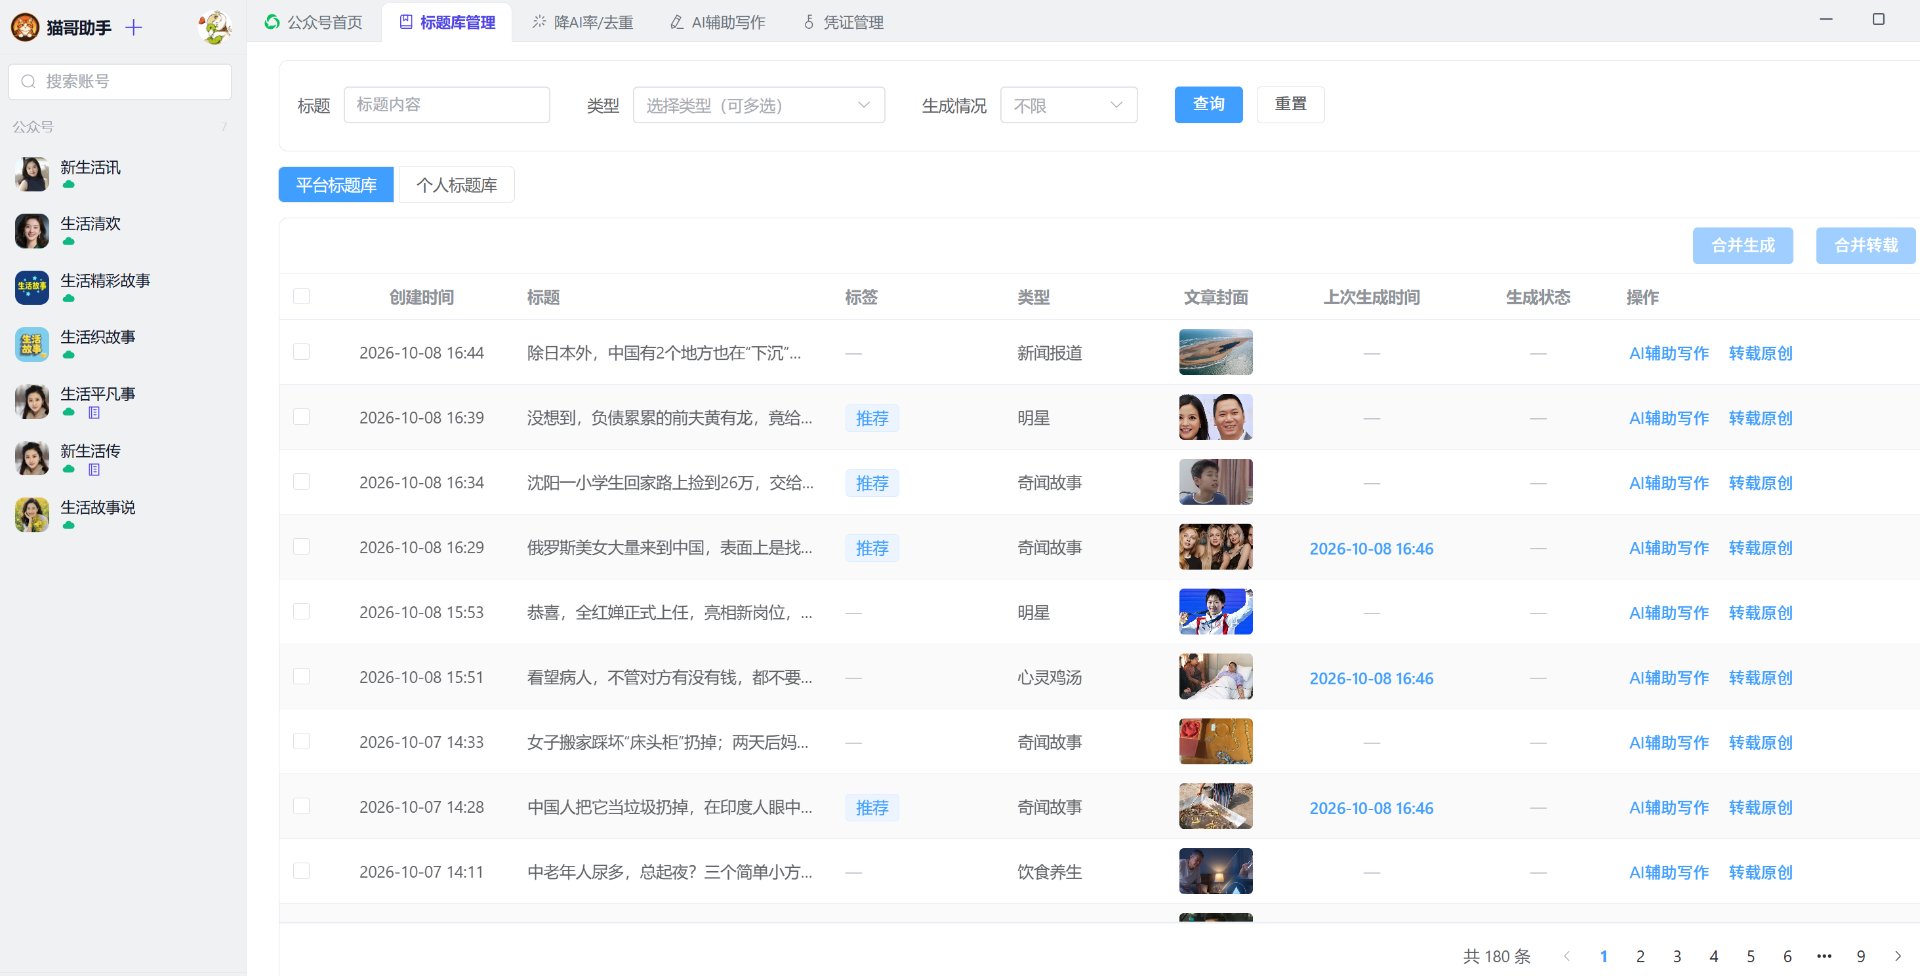This screenshot has height=976, width=1920.
Task: Tick the checkbox for the 14:28 row
Action: 301,806
